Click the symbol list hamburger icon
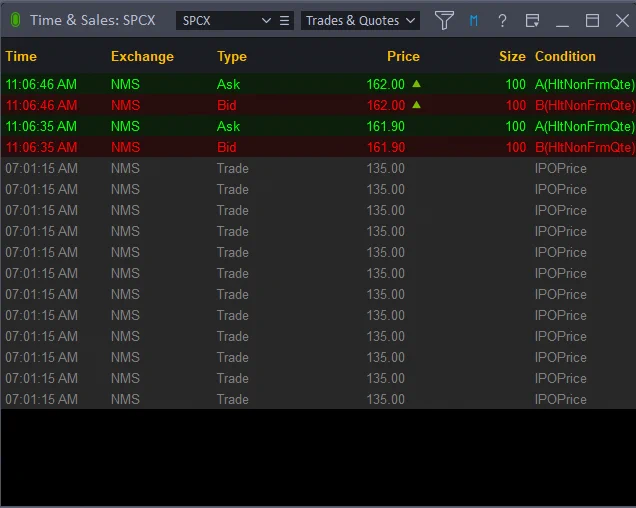 point(284,20)
